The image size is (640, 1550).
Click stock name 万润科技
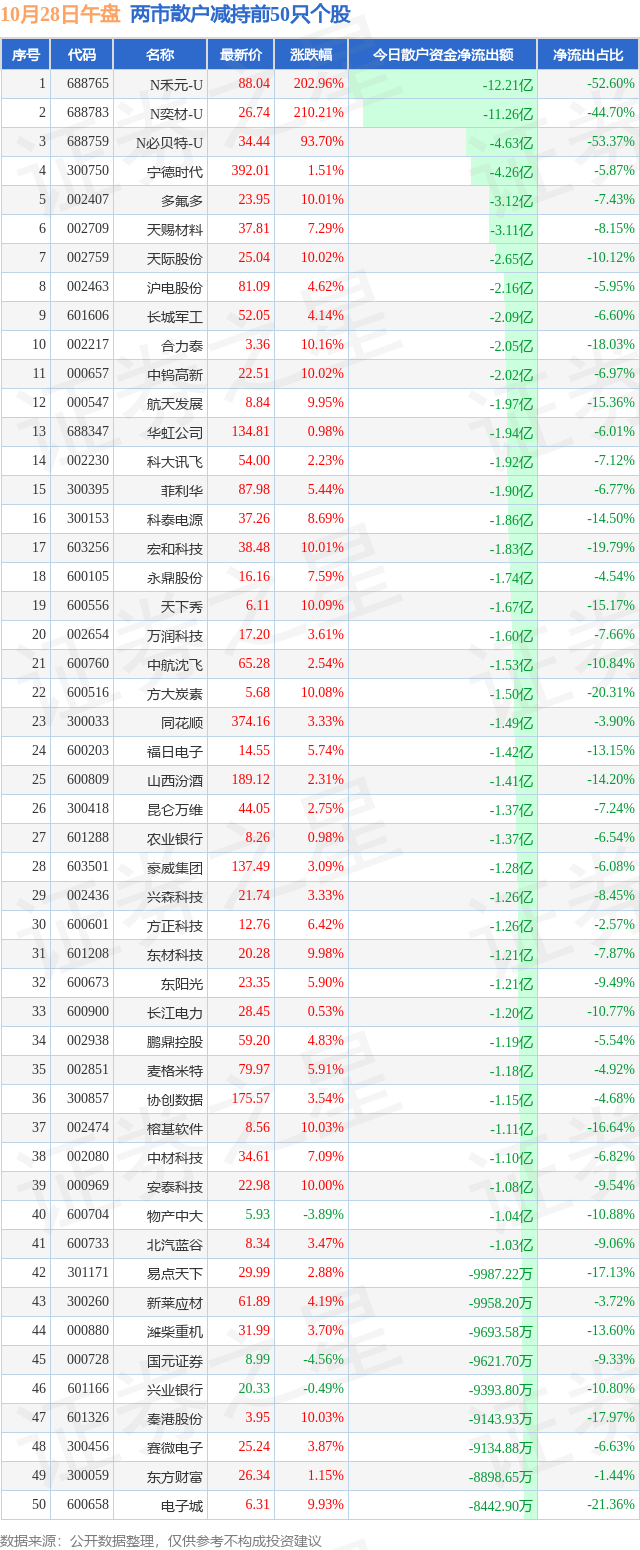pos(175,635)
